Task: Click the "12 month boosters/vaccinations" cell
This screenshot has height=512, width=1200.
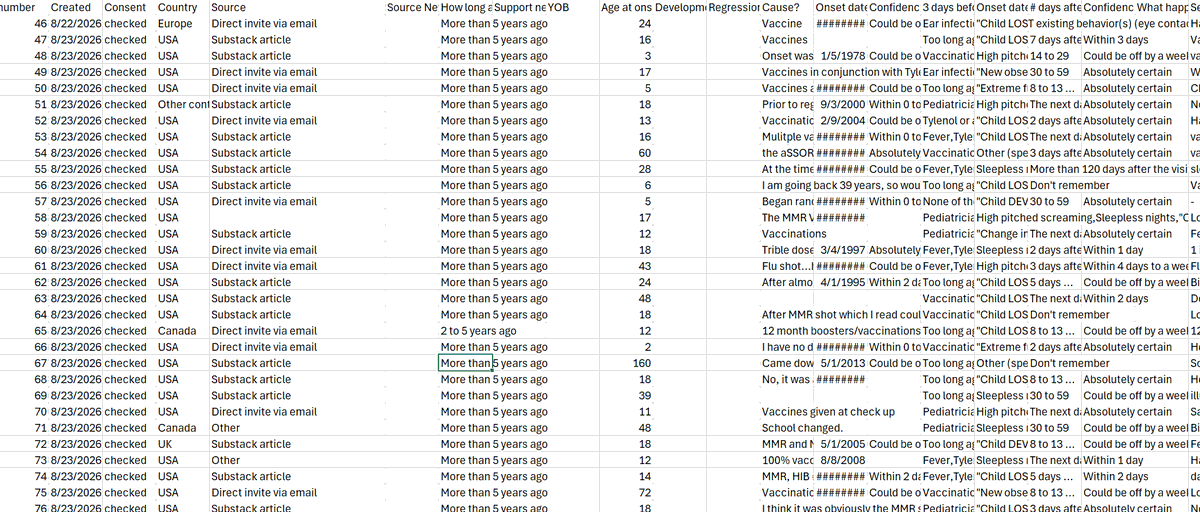Action: [840, 331]
